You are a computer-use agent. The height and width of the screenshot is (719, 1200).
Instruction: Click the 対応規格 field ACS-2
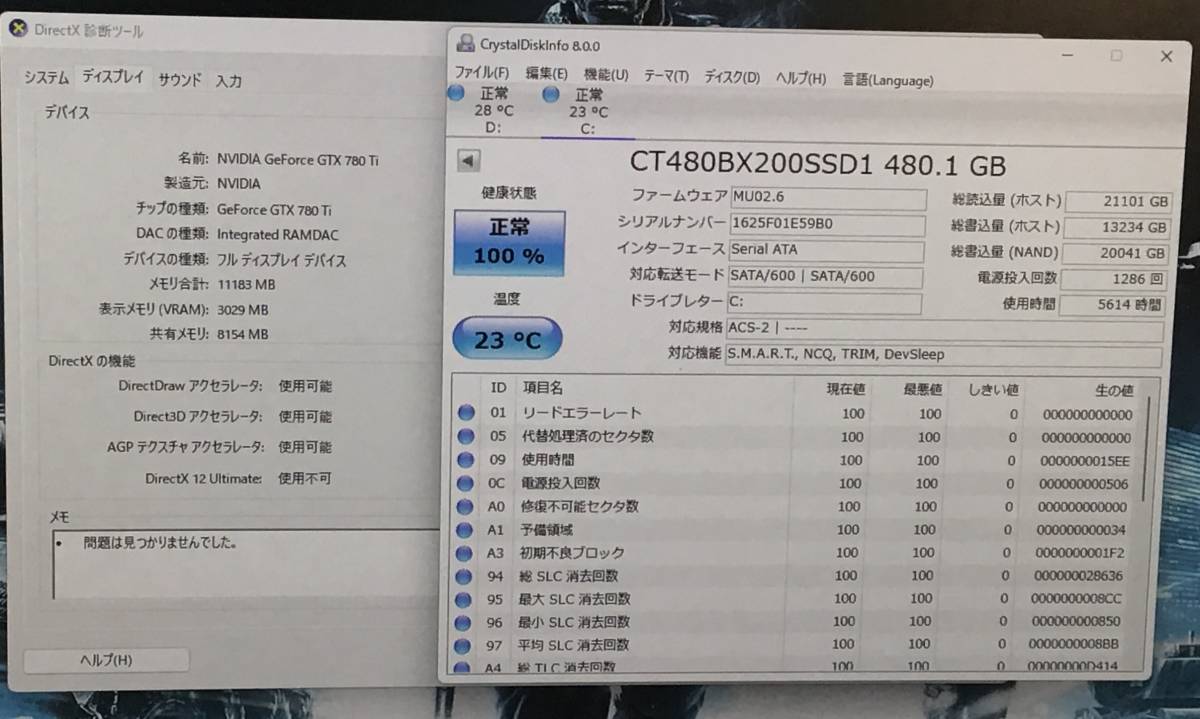944,330
